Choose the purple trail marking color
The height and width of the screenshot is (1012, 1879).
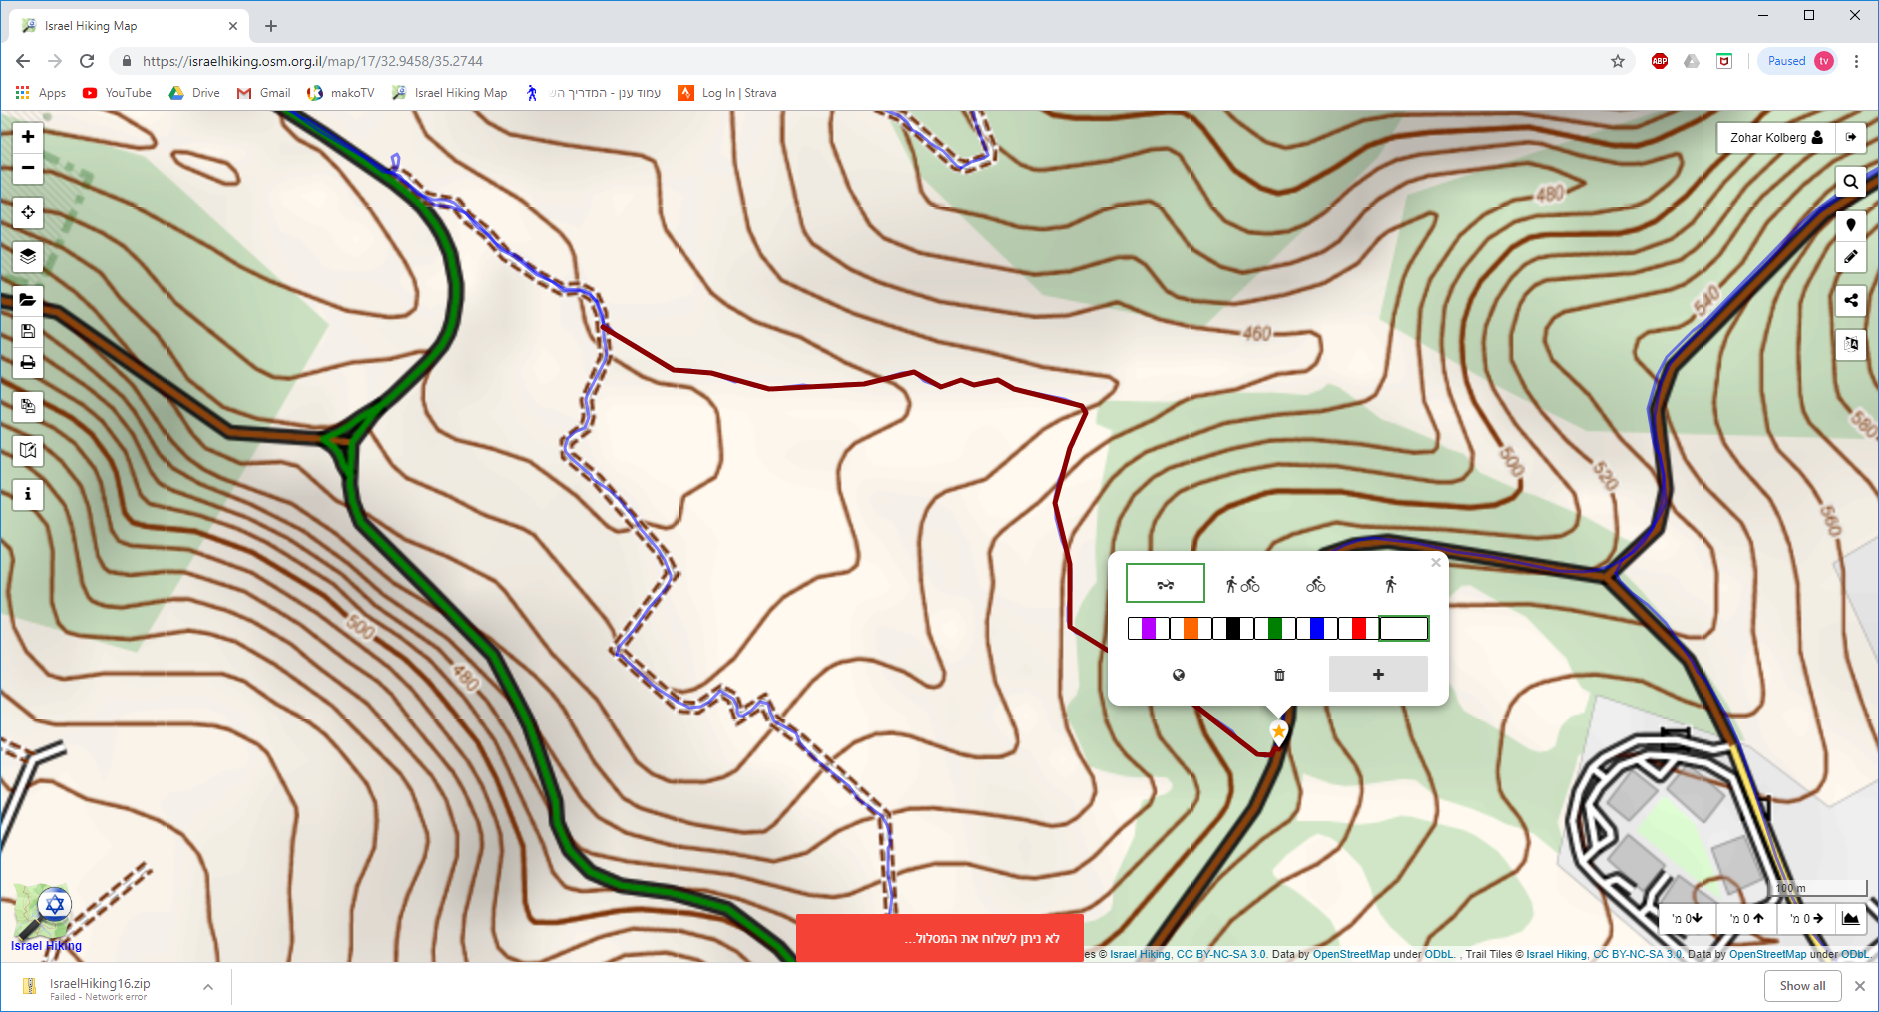click(x=1149, y=628)
